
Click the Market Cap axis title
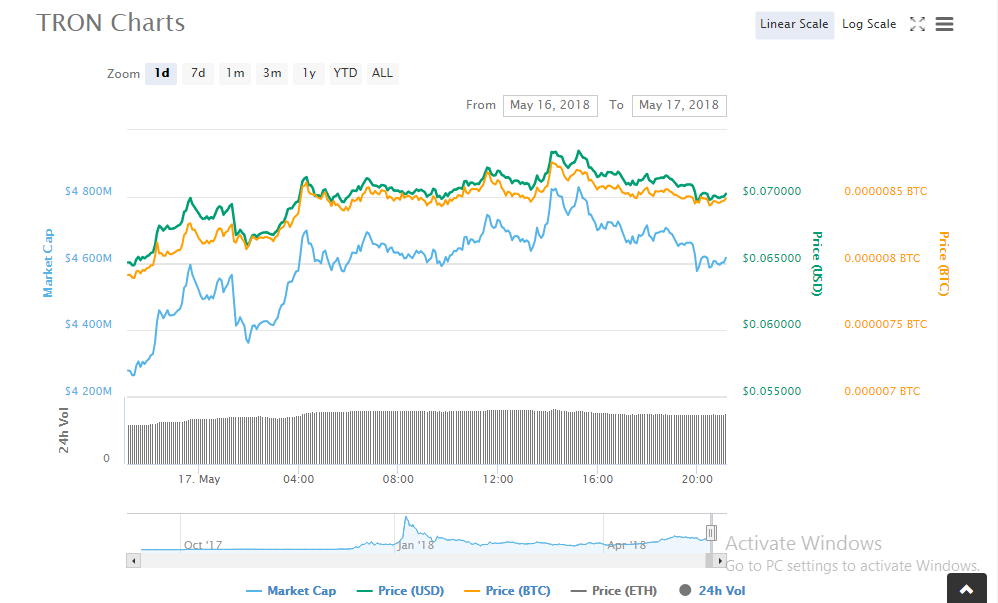[48, 263]
